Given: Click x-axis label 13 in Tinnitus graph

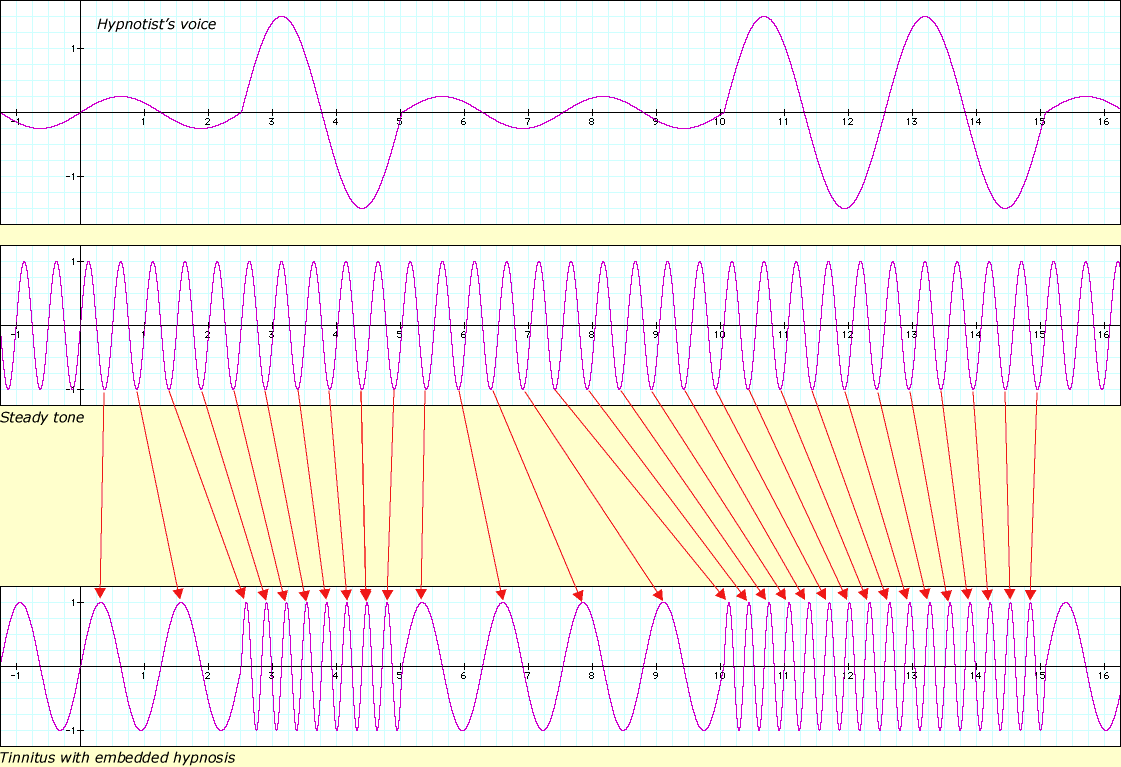Looking at the screenshot, I should 911,676.
